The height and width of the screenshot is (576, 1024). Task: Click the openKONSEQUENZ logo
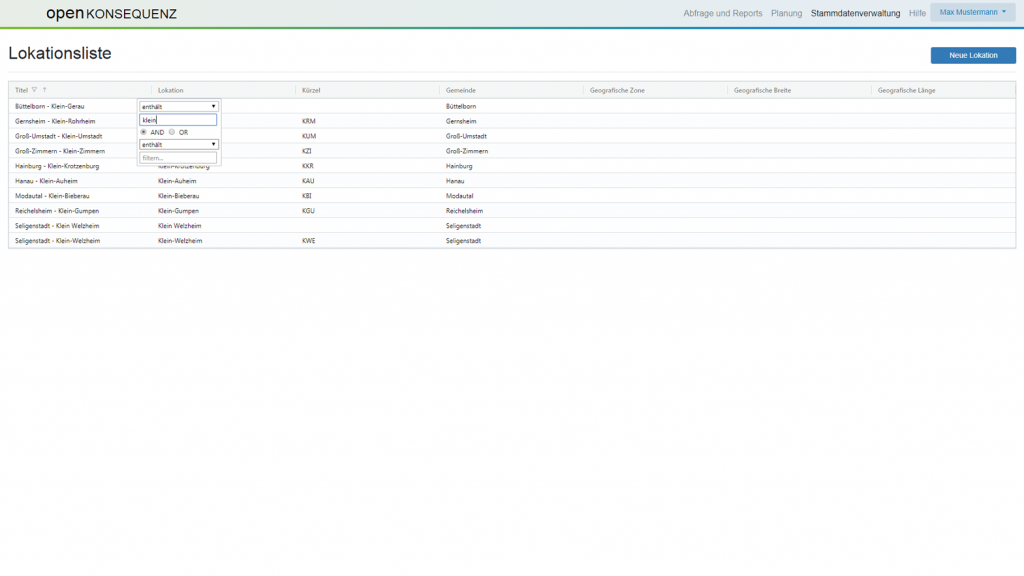pyautogui.click(x=111, y=13)
